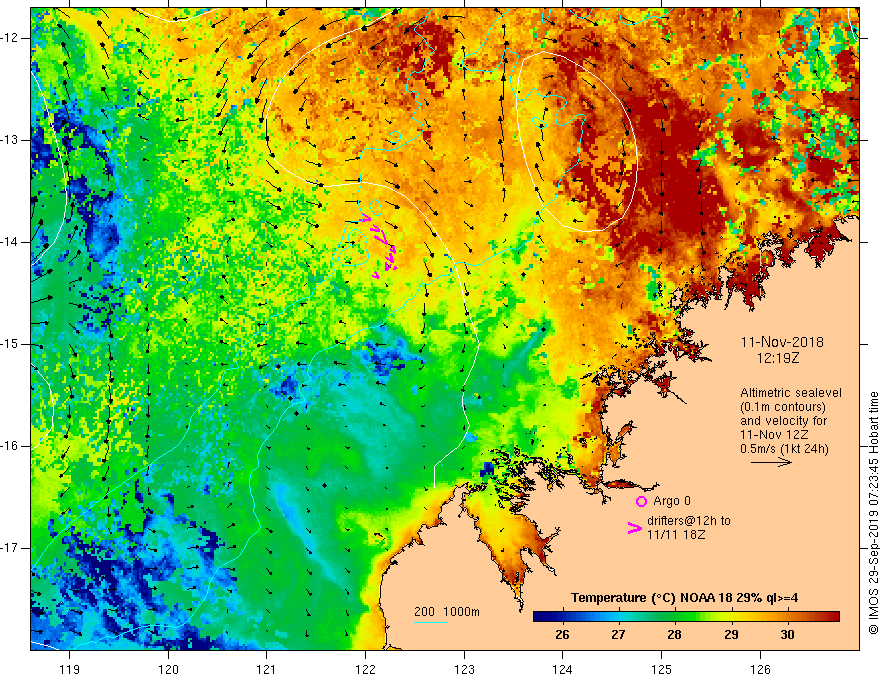Click the magenta Argo 0 circle marker

[x=641, y=501]
